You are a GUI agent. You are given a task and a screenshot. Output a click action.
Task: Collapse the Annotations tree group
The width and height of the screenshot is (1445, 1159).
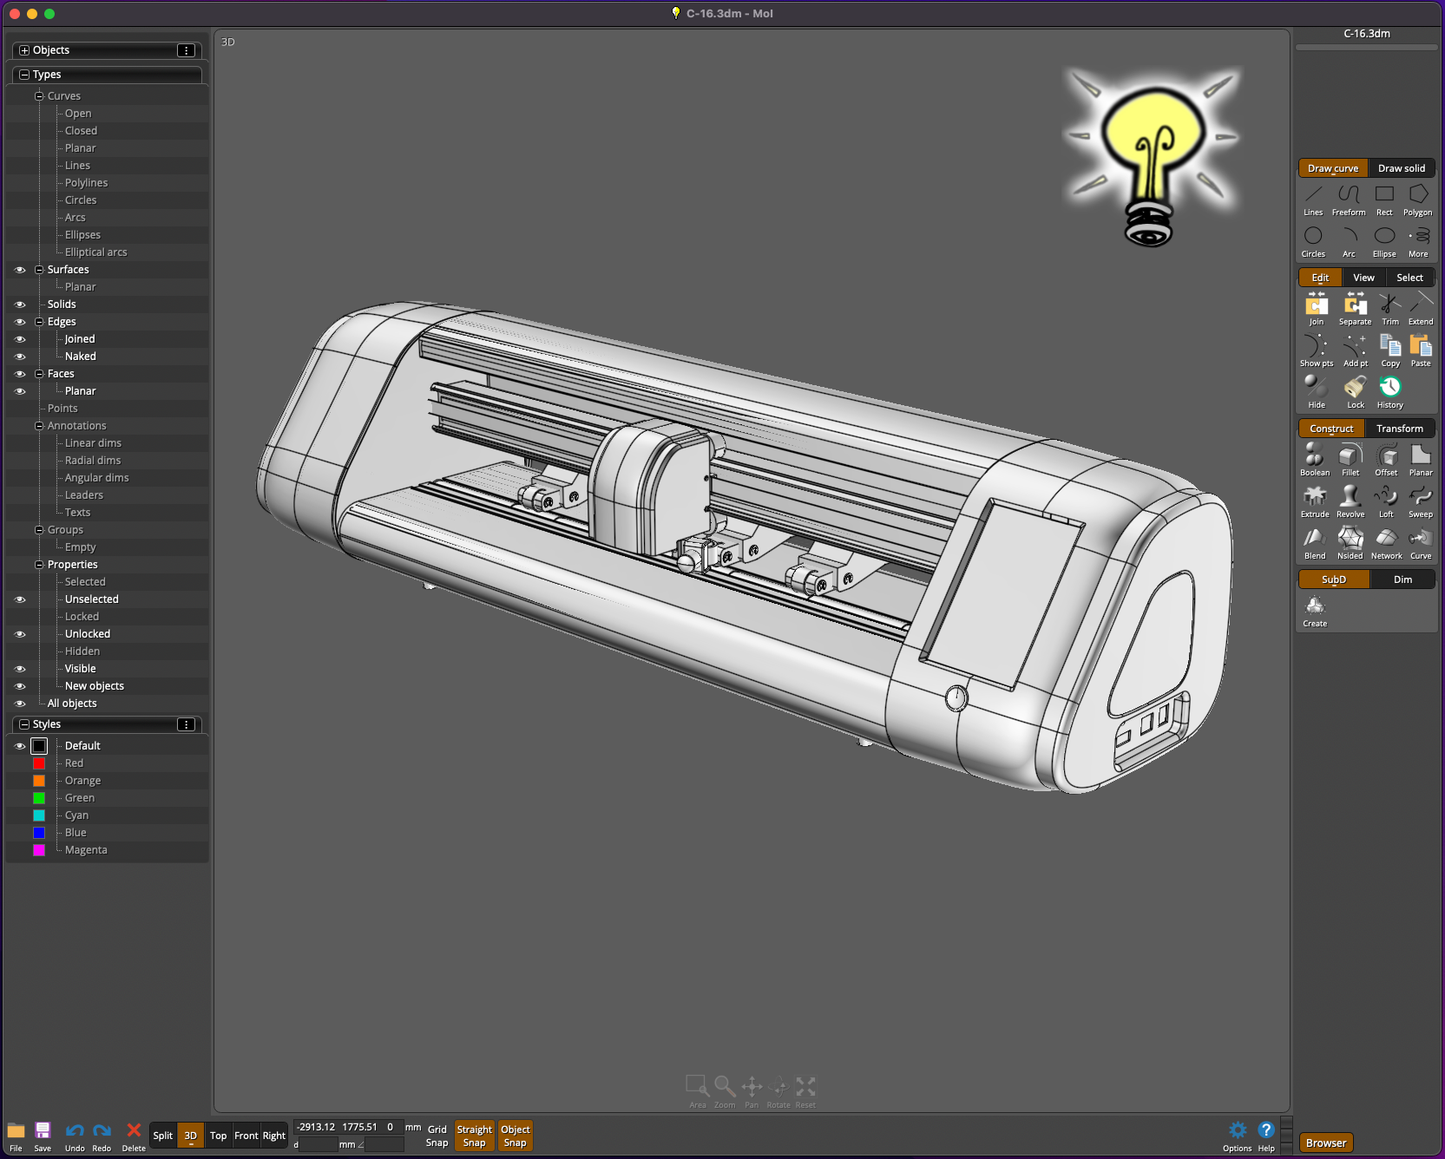pos(39,426)
